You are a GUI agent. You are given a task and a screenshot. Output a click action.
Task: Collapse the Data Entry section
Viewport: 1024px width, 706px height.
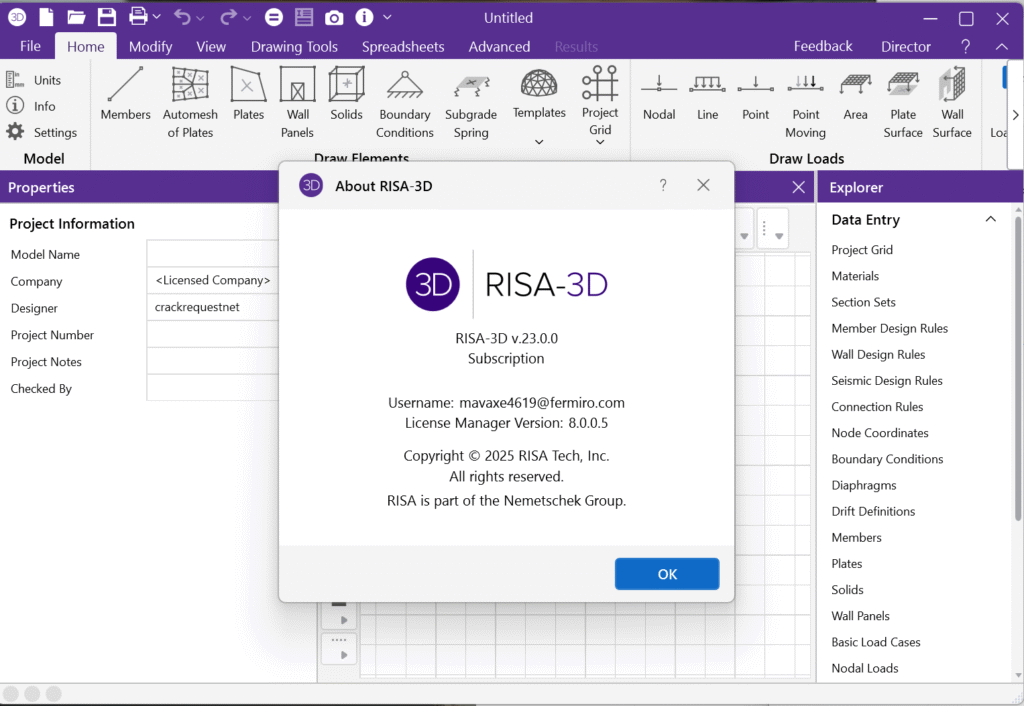click(991, 219)
